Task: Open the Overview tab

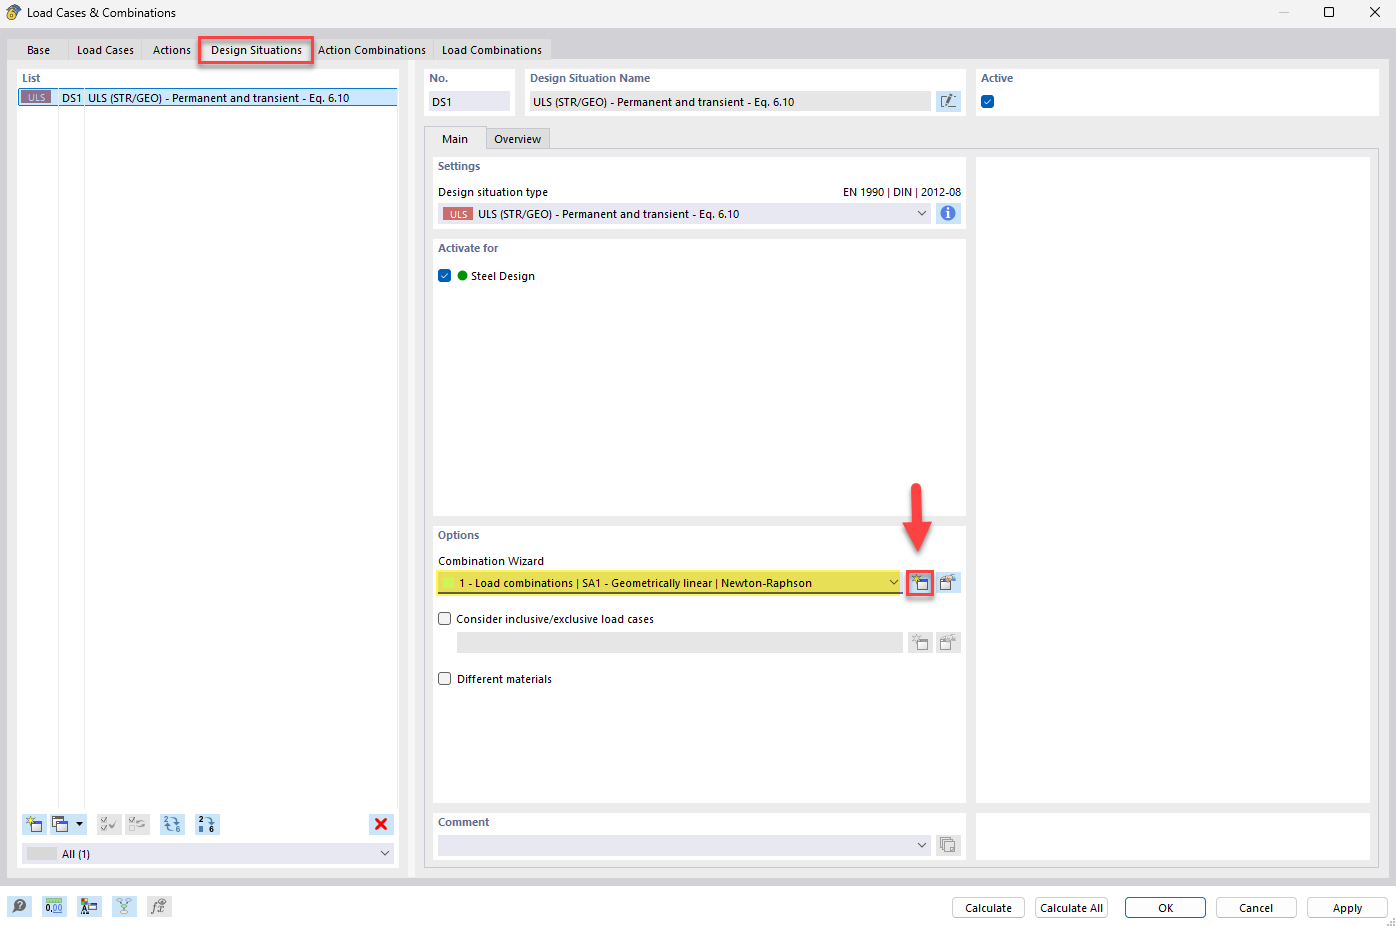Action: (517, 138)
